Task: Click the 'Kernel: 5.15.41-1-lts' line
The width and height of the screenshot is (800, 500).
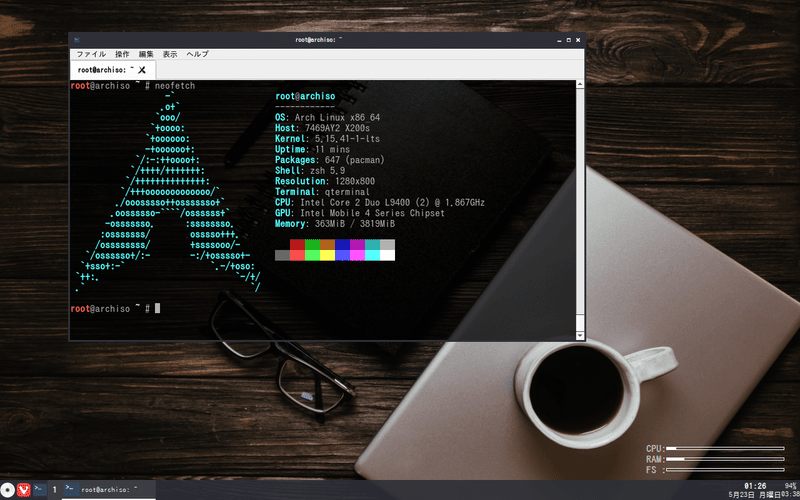Action: tap(328, 139)
